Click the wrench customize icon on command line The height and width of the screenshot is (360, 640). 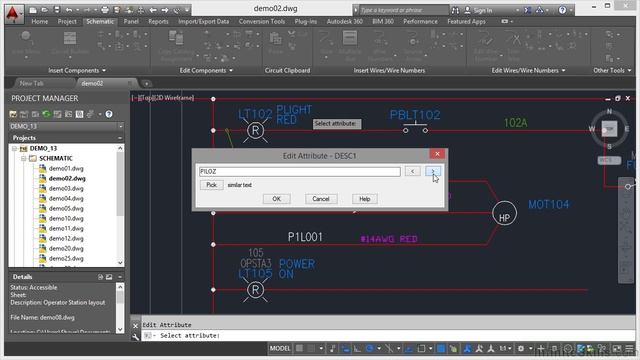point(136,336)
